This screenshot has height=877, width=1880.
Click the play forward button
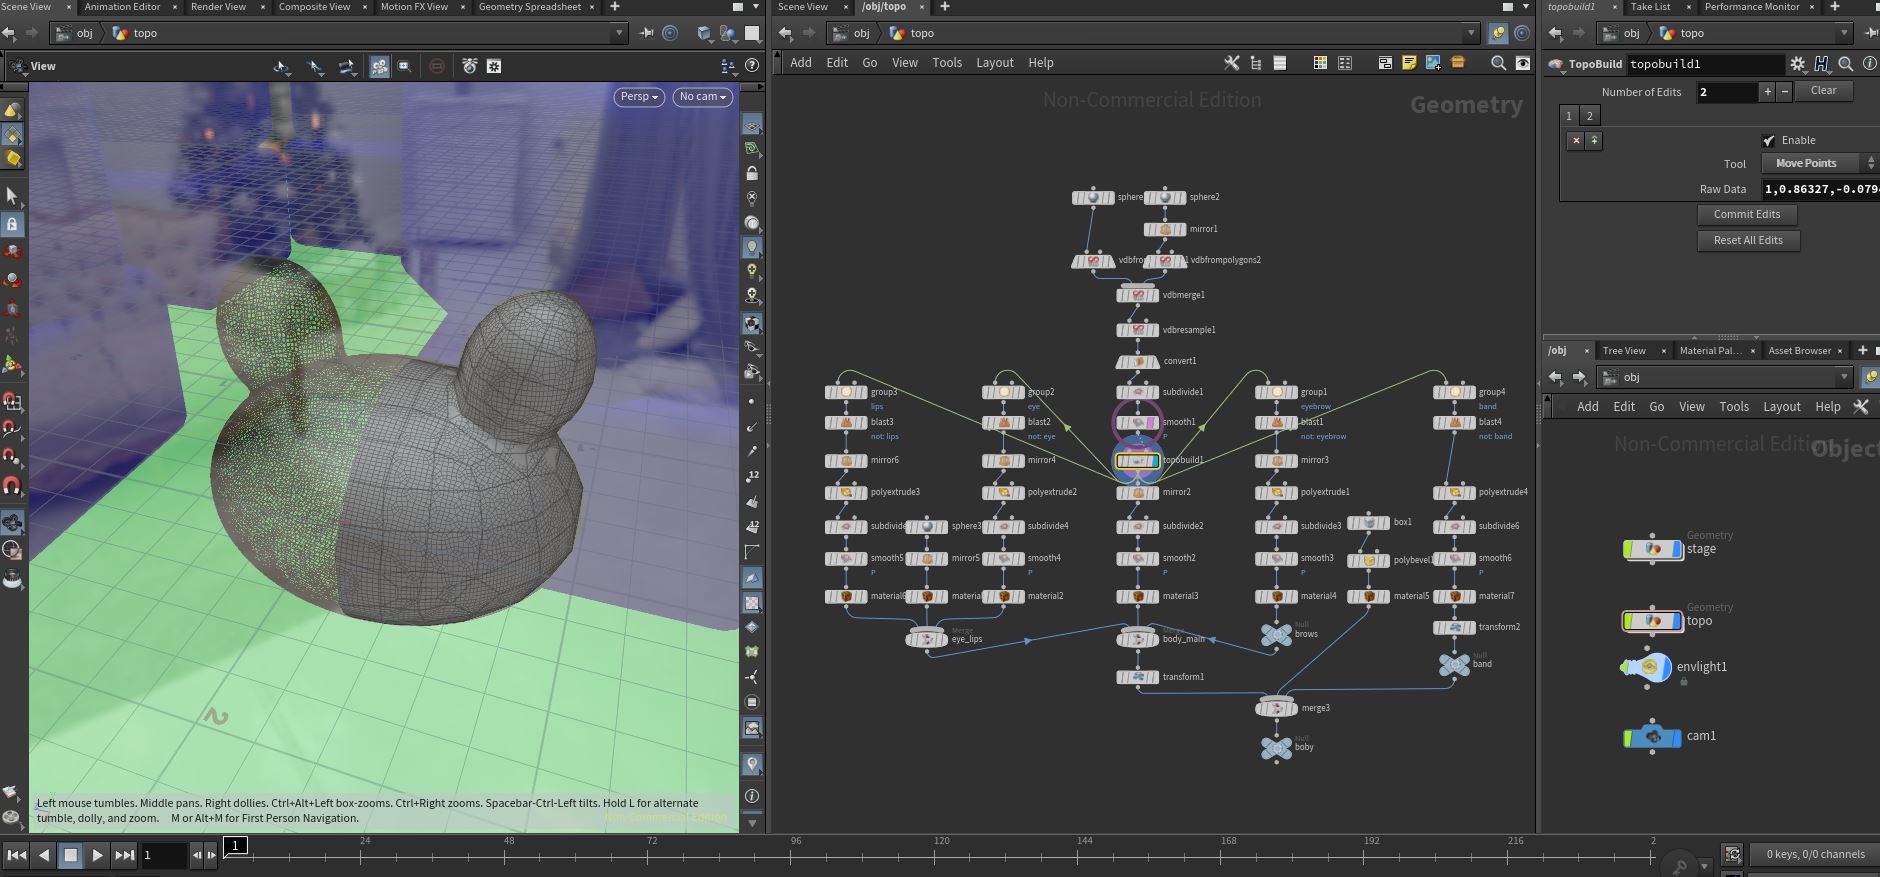(x=97, y=855)
